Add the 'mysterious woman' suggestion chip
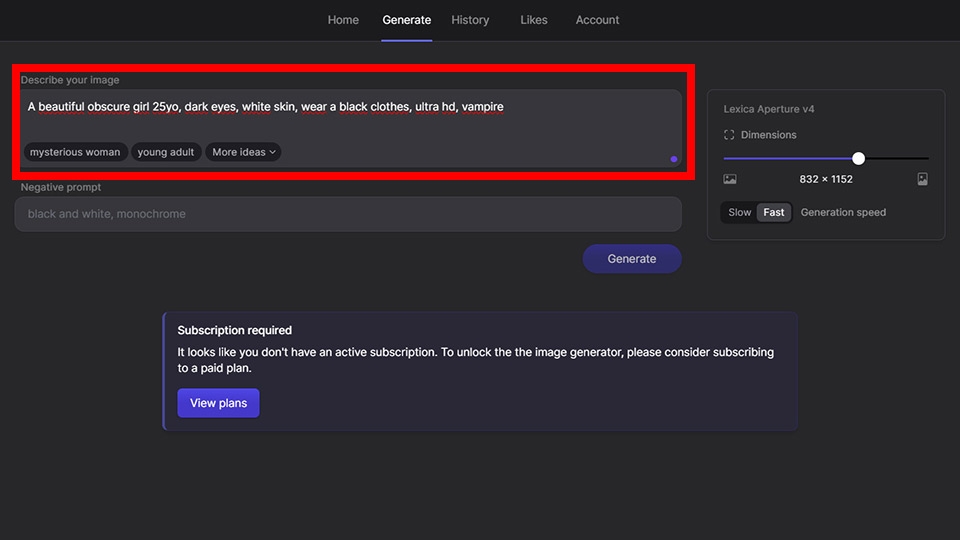Screen dimensions: 960x540 pos(75,152)
